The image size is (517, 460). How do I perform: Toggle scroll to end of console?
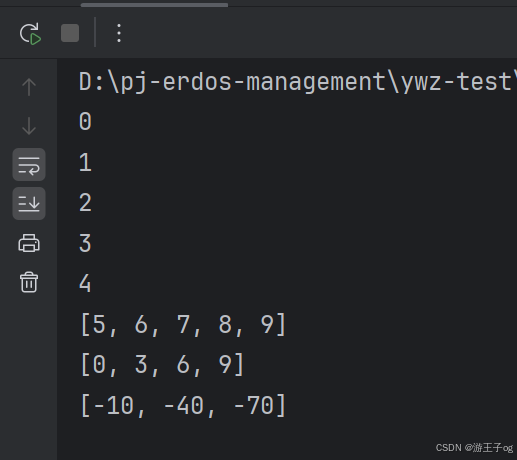pyautogui.click(x=29, y=203)
